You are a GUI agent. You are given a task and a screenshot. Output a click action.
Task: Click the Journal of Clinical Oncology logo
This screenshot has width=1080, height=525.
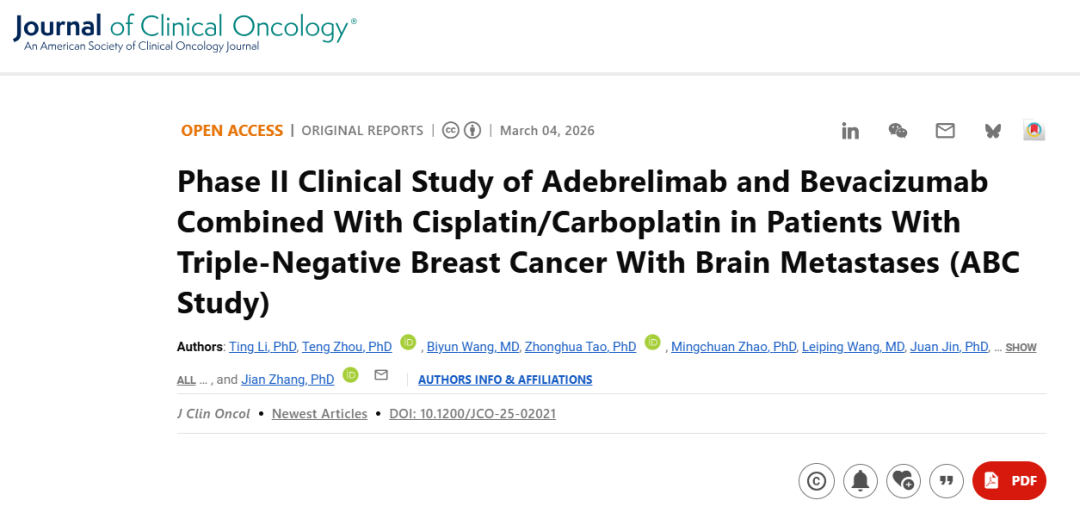coord(185,30)
